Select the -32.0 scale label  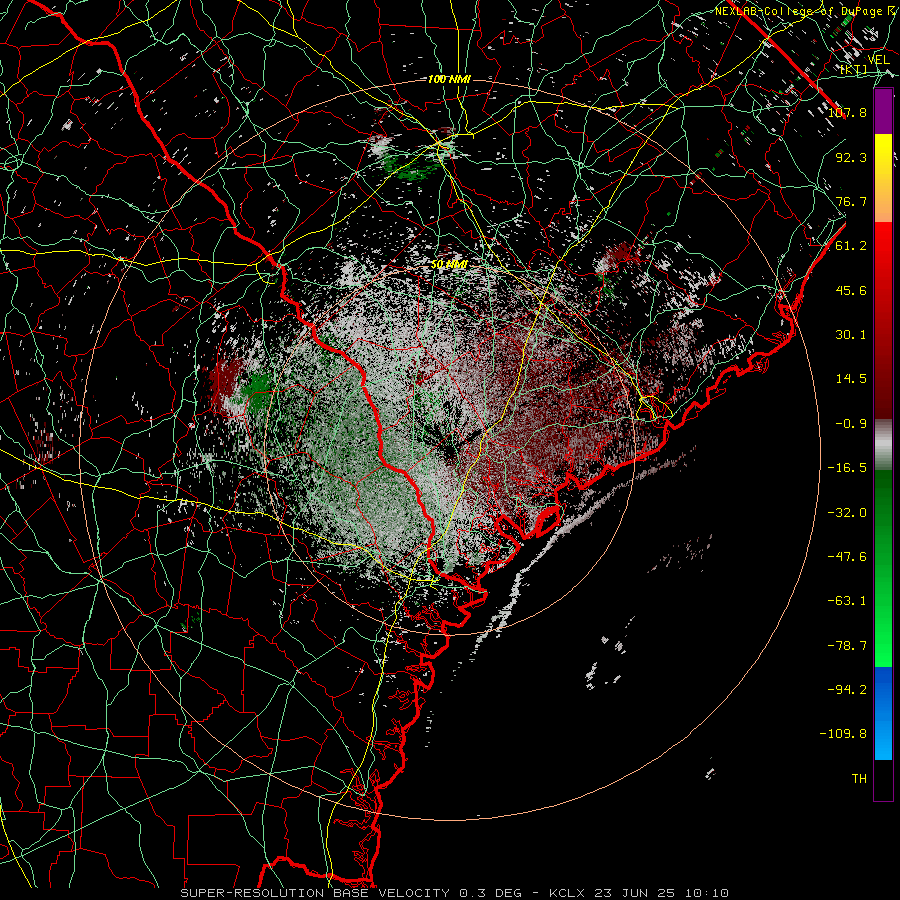tap(847, 513)
